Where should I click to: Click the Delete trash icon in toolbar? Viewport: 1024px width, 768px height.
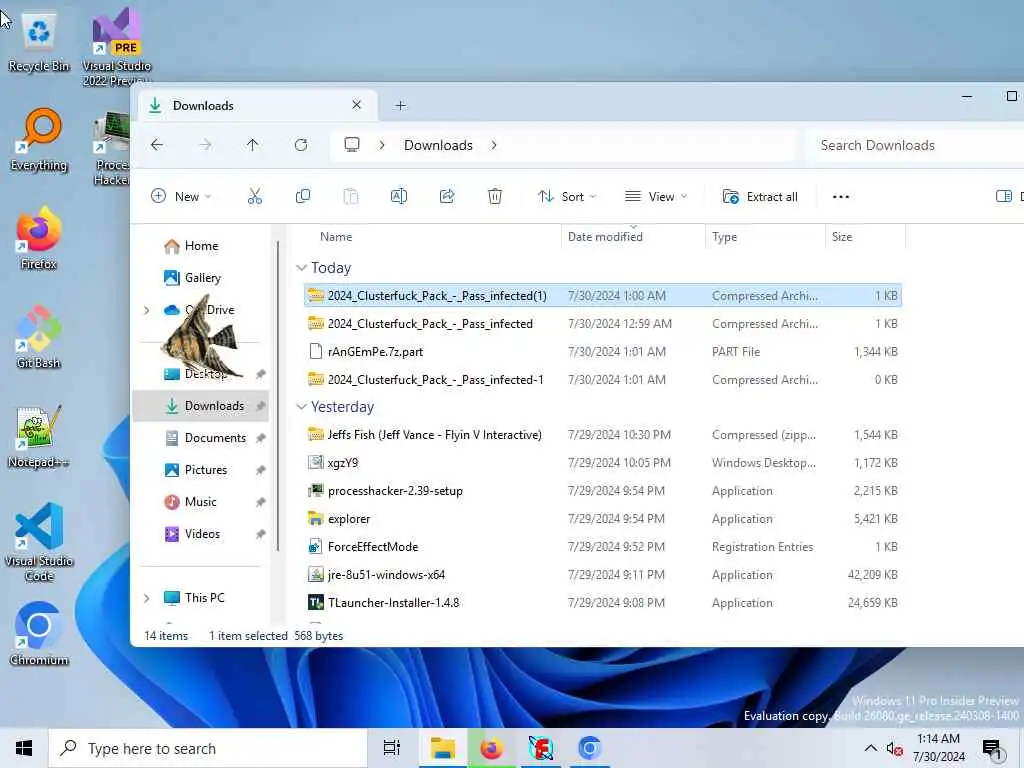(495, 197)
